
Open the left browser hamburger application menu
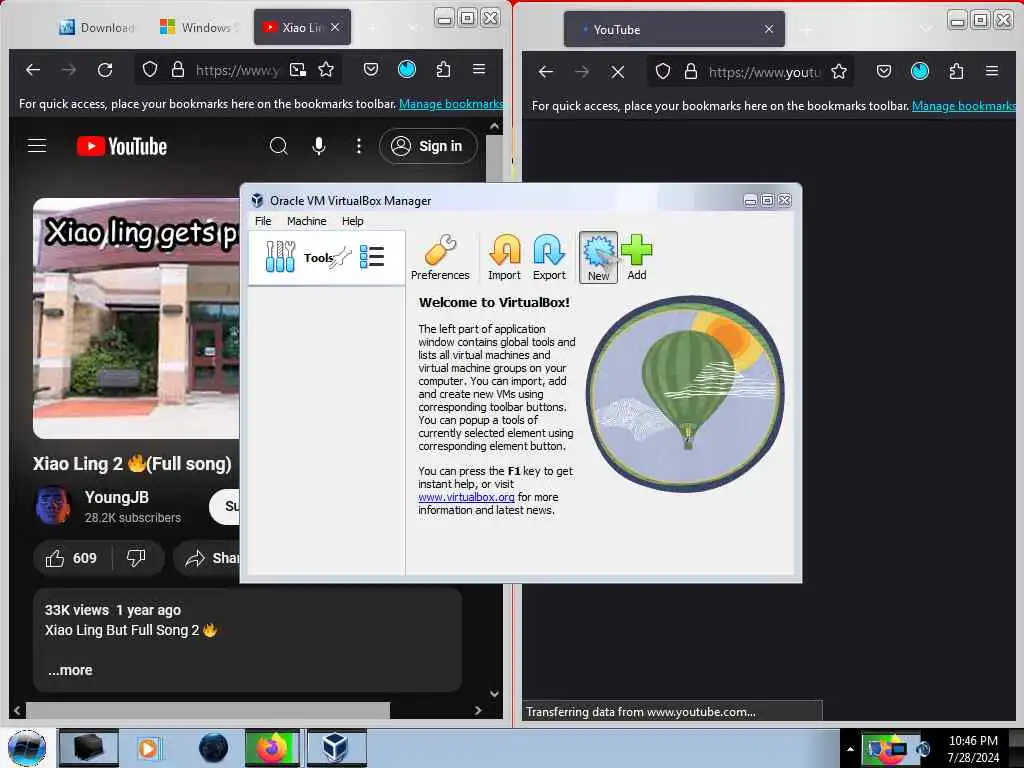479,69
